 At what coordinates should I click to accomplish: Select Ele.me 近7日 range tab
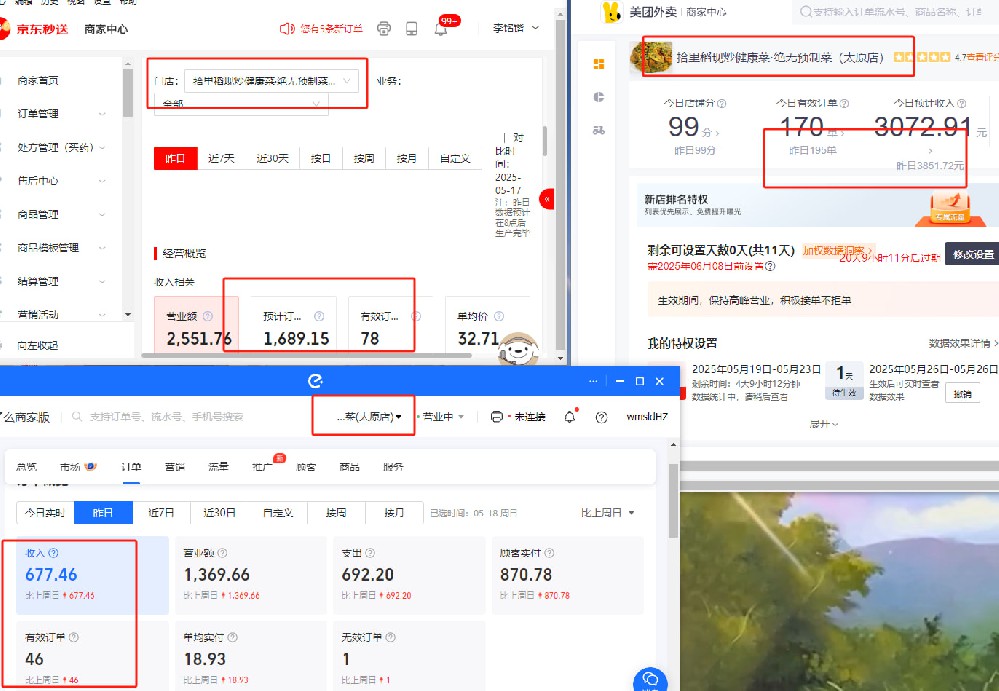coord(161,513)
